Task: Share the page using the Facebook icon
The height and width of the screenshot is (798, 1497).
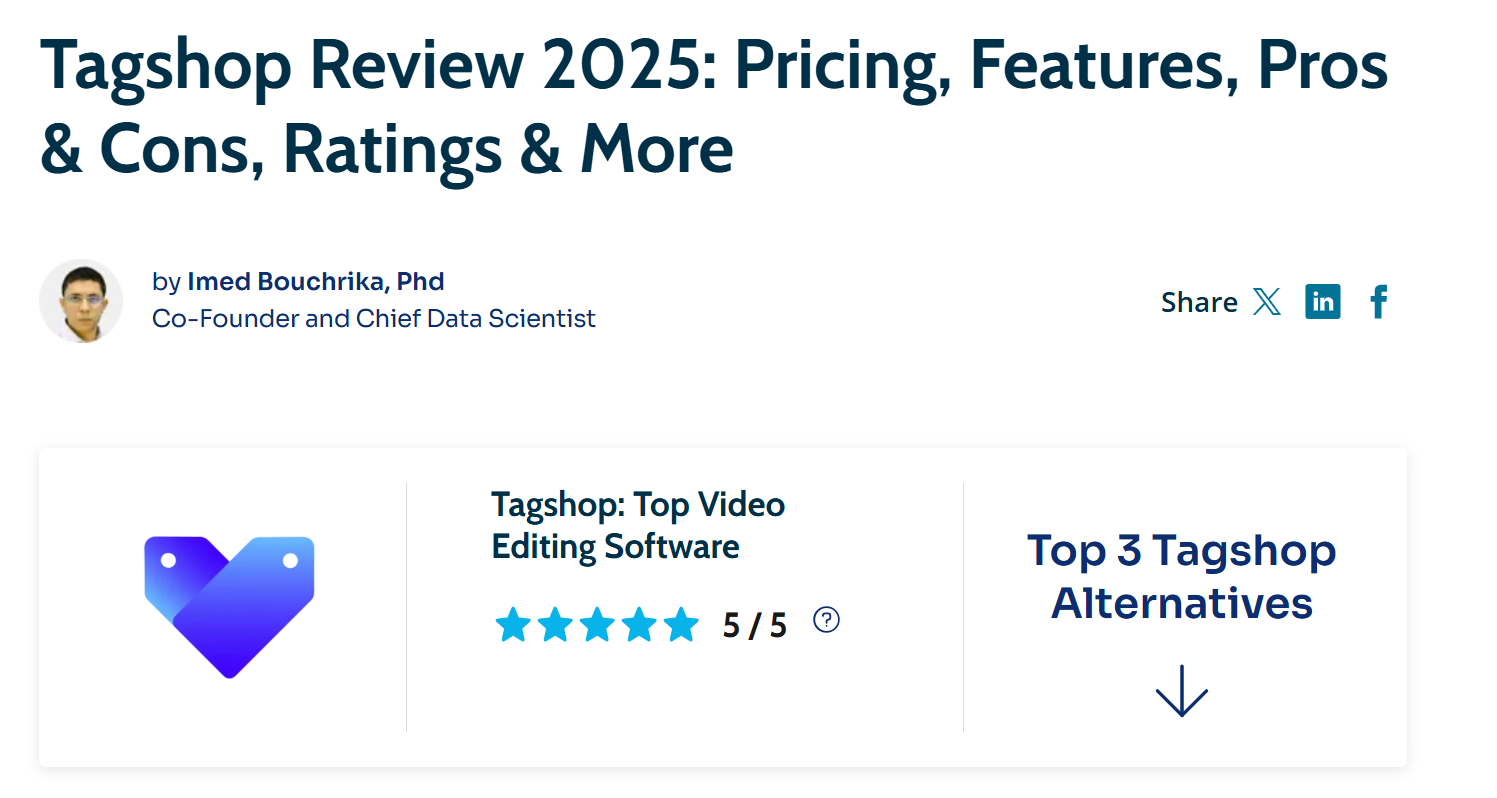Action: (x=1379, y=301)
